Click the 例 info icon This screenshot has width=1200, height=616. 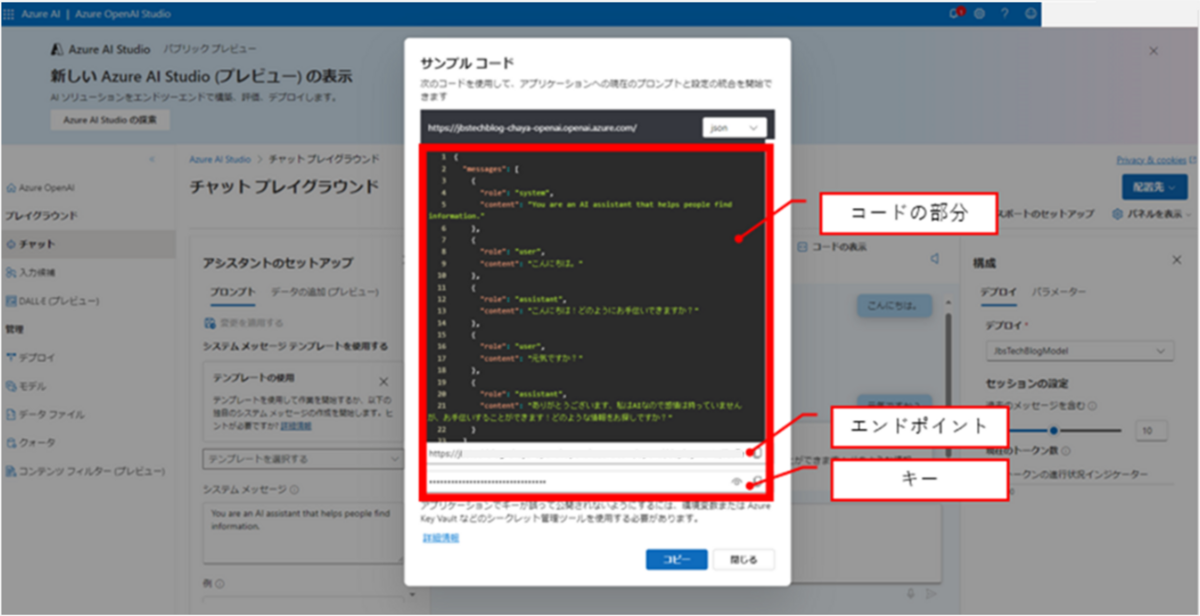click(x=220, y=583)
